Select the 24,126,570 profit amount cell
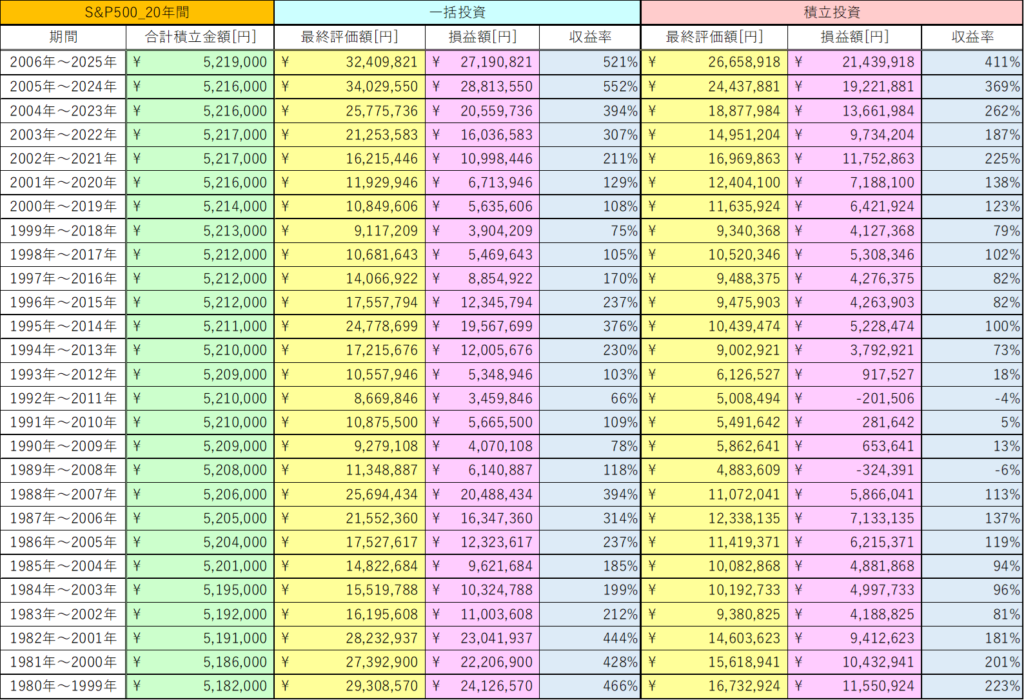 tap(482, 686)
